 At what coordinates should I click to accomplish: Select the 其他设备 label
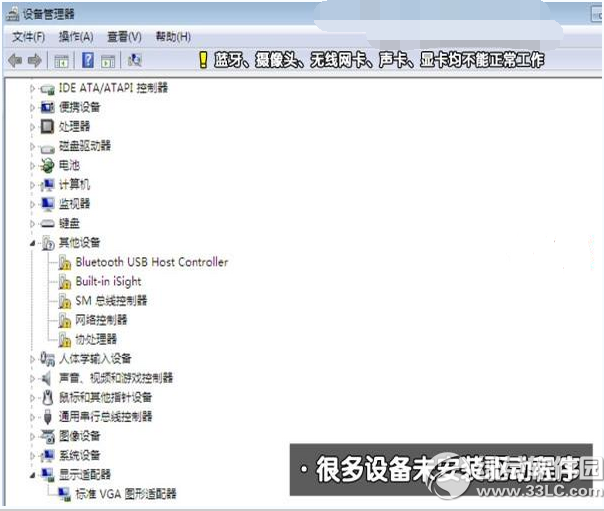click(79, 243)
